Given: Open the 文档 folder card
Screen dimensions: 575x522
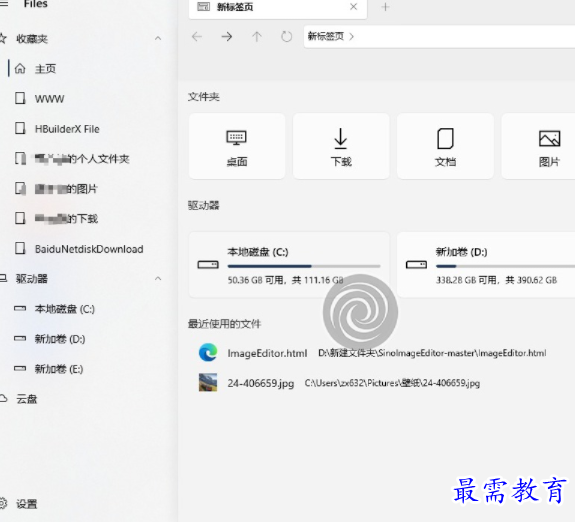Looking at the screenshot, I should (445, 146).
